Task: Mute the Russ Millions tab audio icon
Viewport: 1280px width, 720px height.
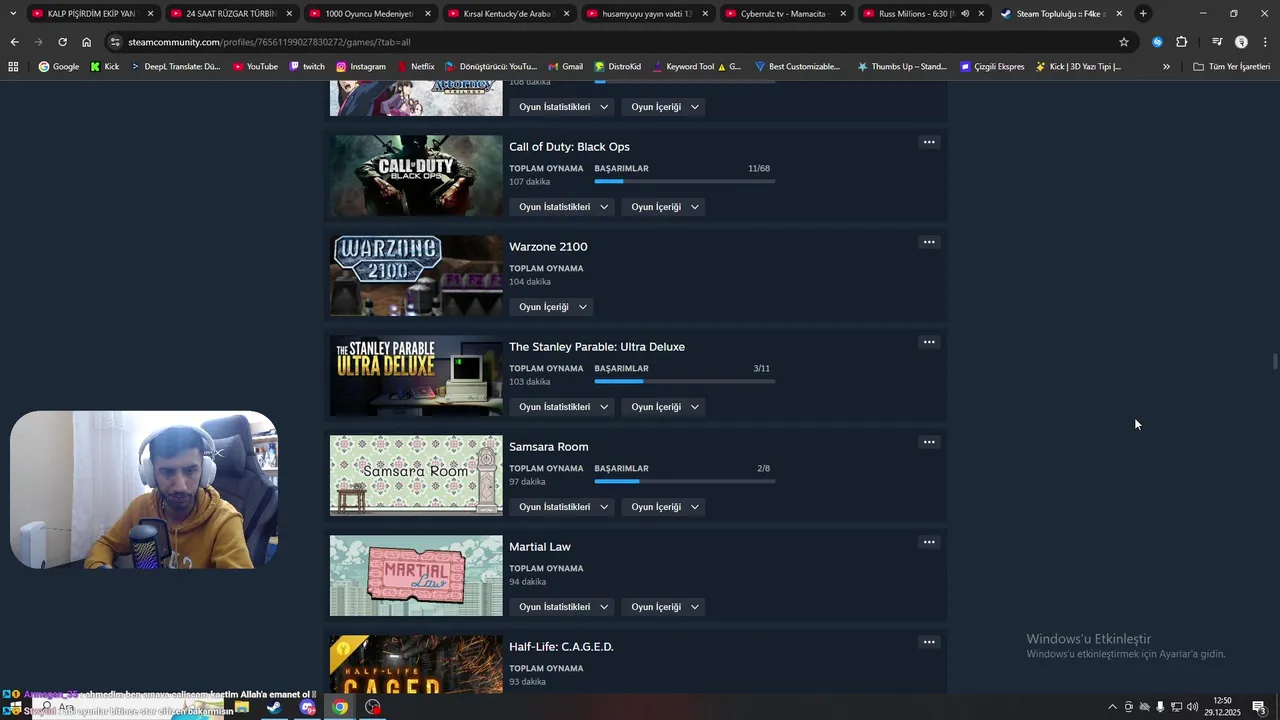Action: pyautogui.click(x=965, y=14)
